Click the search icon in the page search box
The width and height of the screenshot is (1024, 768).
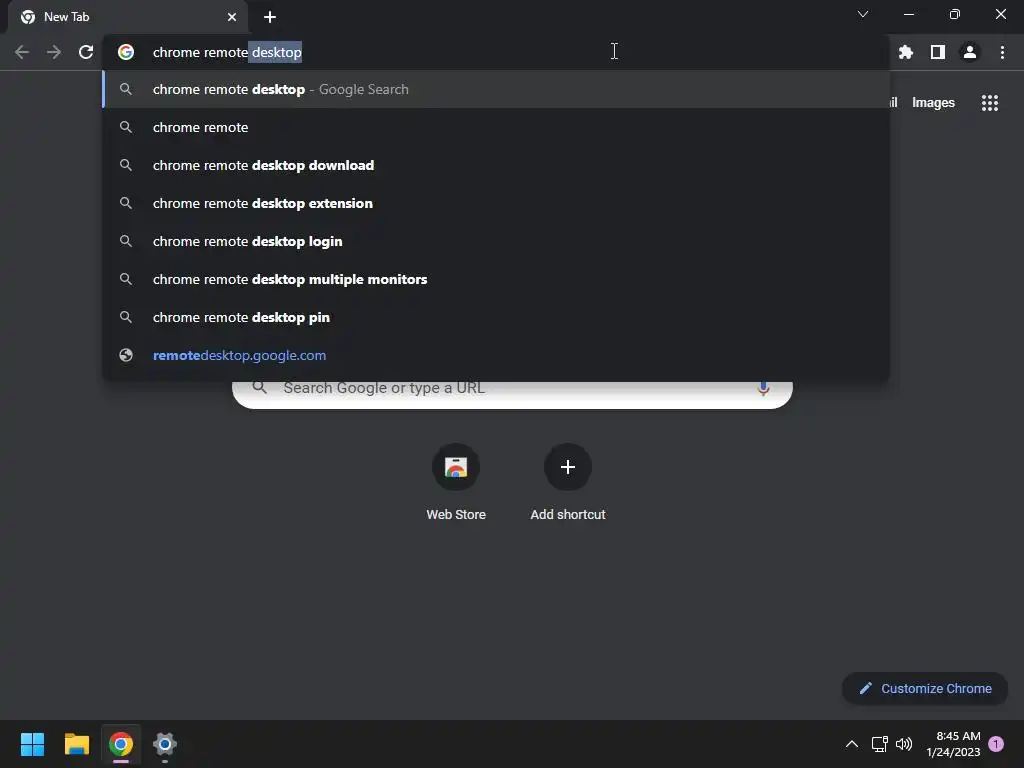point(260,388)
